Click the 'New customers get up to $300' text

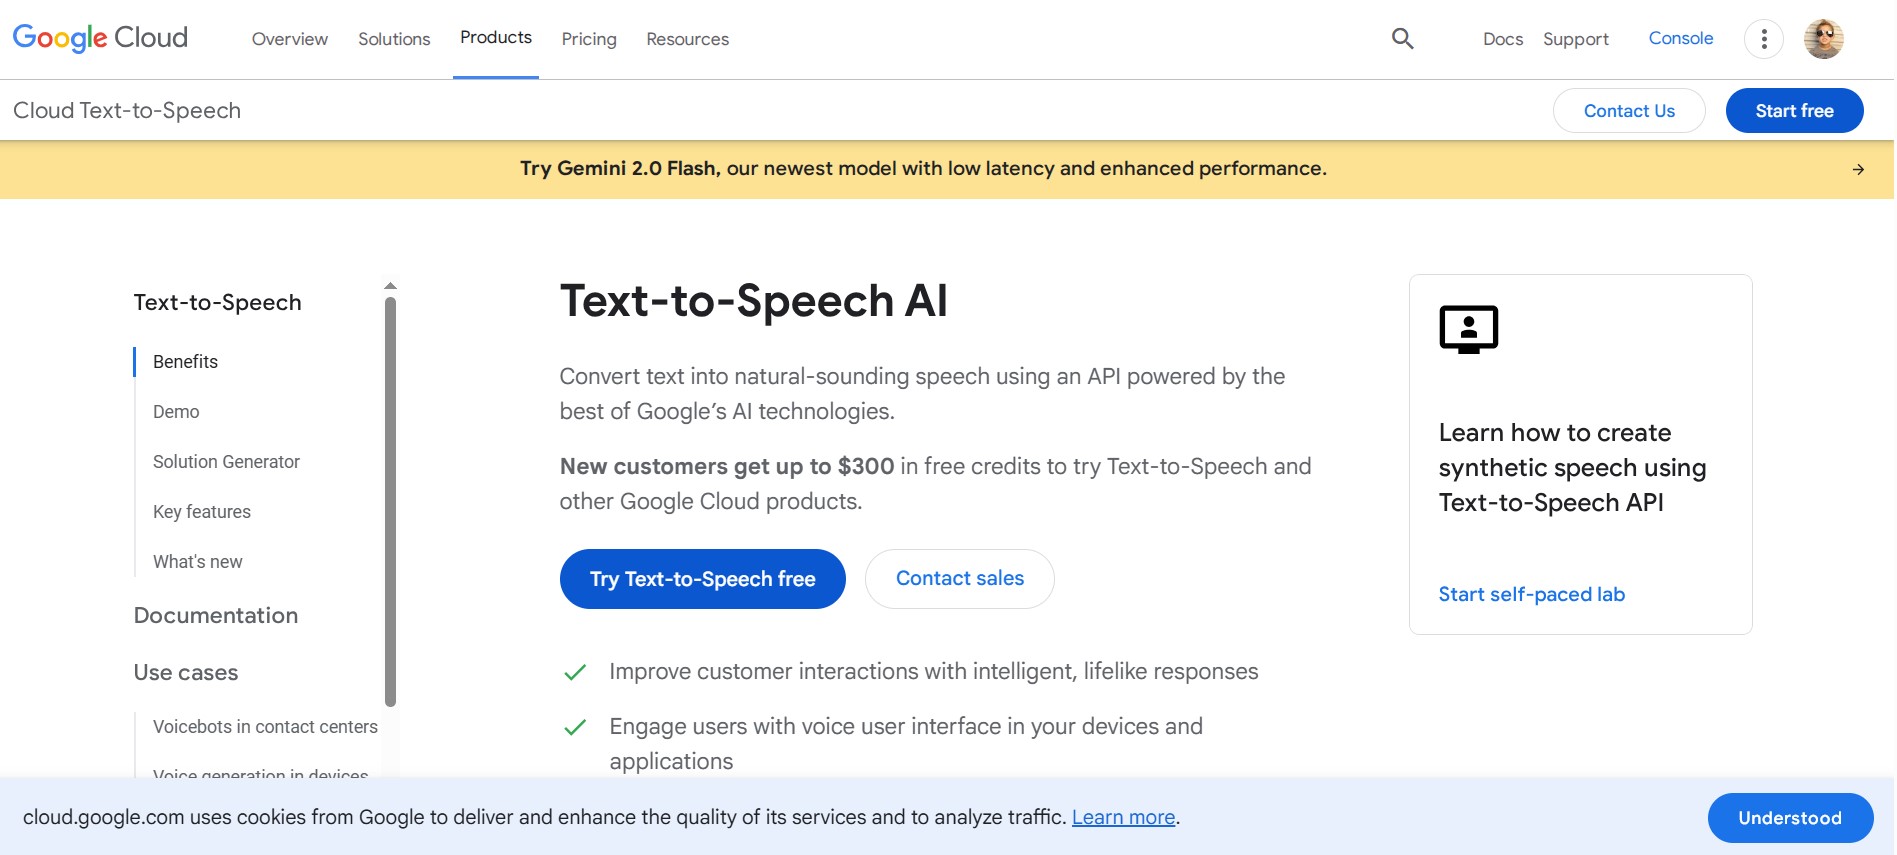tap(727, 466)
